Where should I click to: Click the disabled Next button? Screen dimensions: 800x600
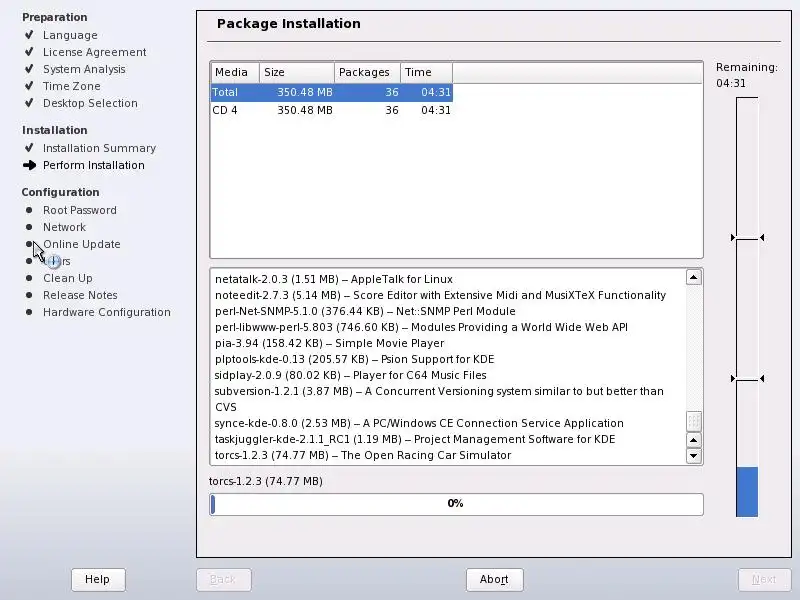pos(764,579)
